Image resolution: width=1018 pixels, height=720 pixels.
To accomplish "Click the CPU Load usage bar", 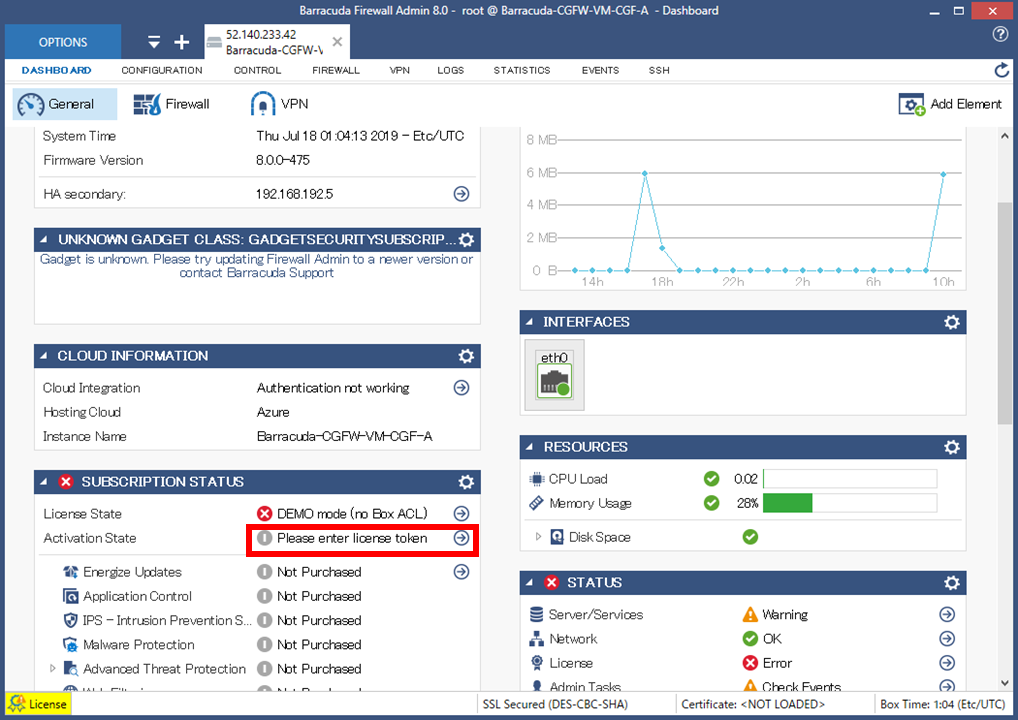I will pos(850,479).
